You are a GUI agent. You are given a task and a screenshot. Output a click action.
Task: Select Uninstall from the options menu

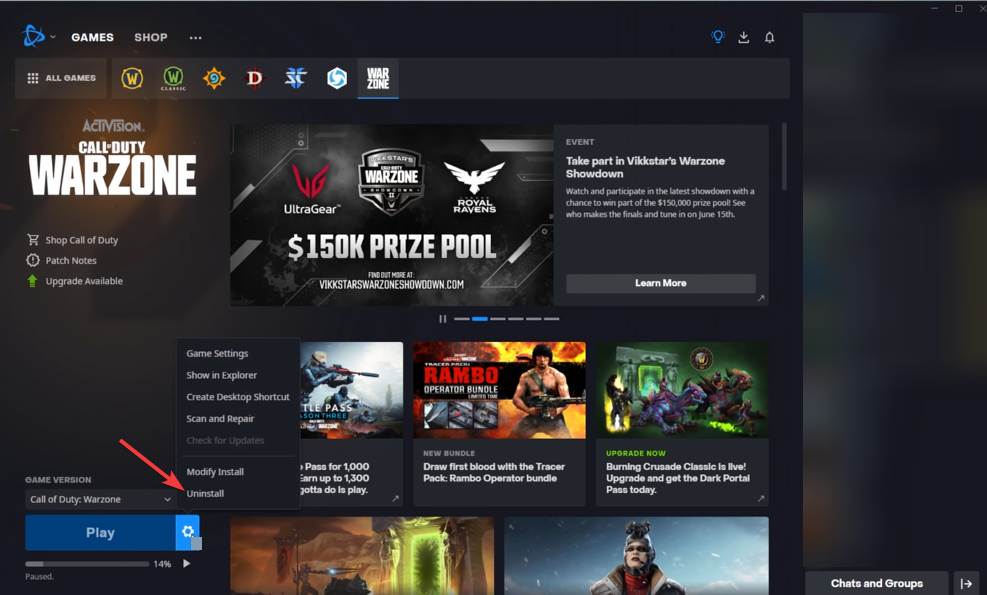pos(205,494)
